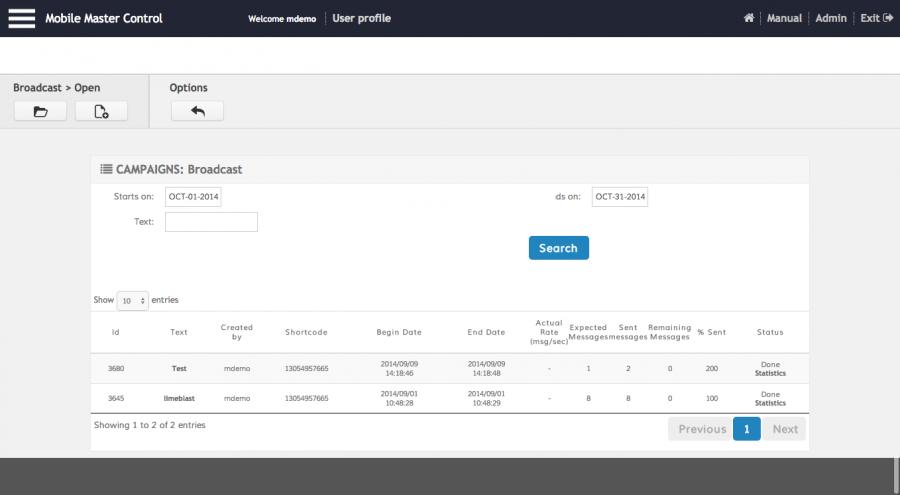Sort table by Begin Date column

pyautogui.click(x=399, y=332)
